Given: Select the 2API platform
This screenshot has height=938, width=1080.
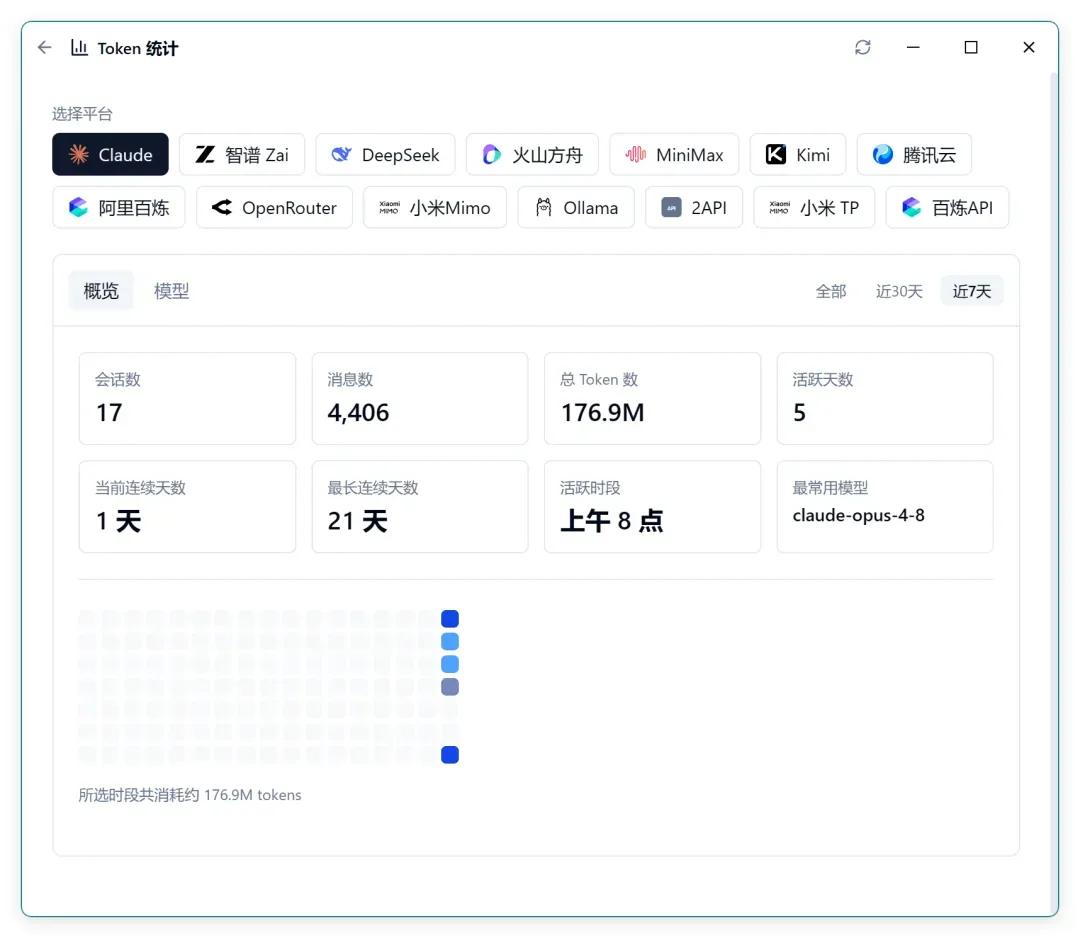Looking at the screenshot, I should click(x=694, y=207).
